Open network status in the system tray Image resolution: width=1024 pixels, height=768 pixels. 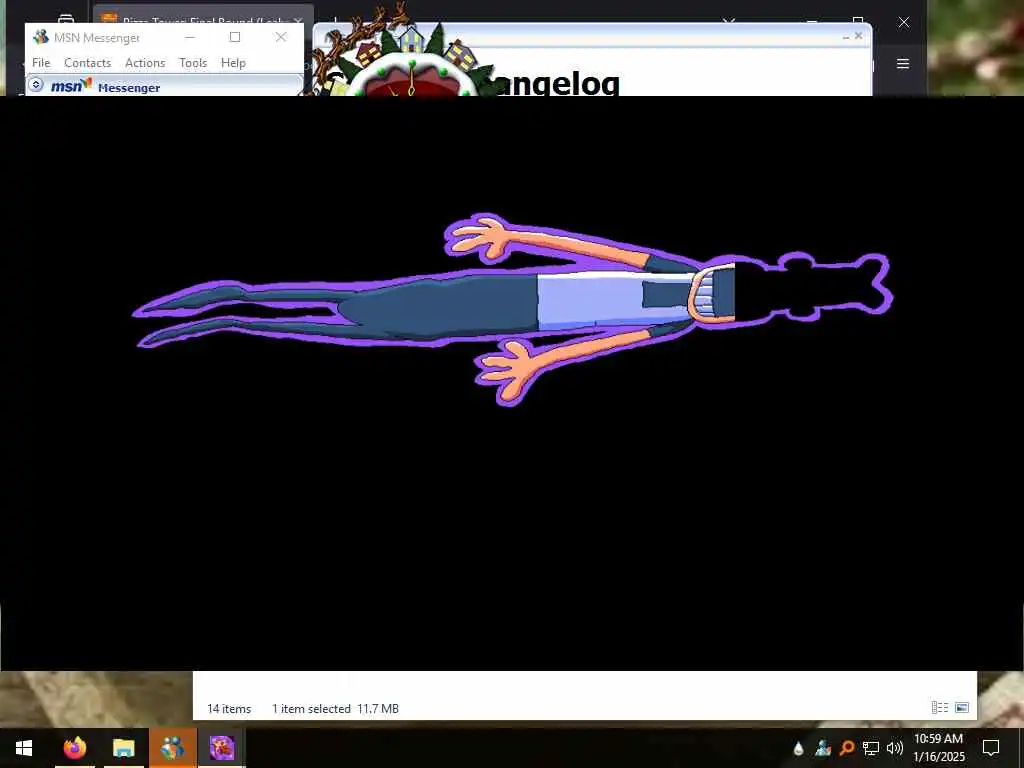(x=871, y=748)
